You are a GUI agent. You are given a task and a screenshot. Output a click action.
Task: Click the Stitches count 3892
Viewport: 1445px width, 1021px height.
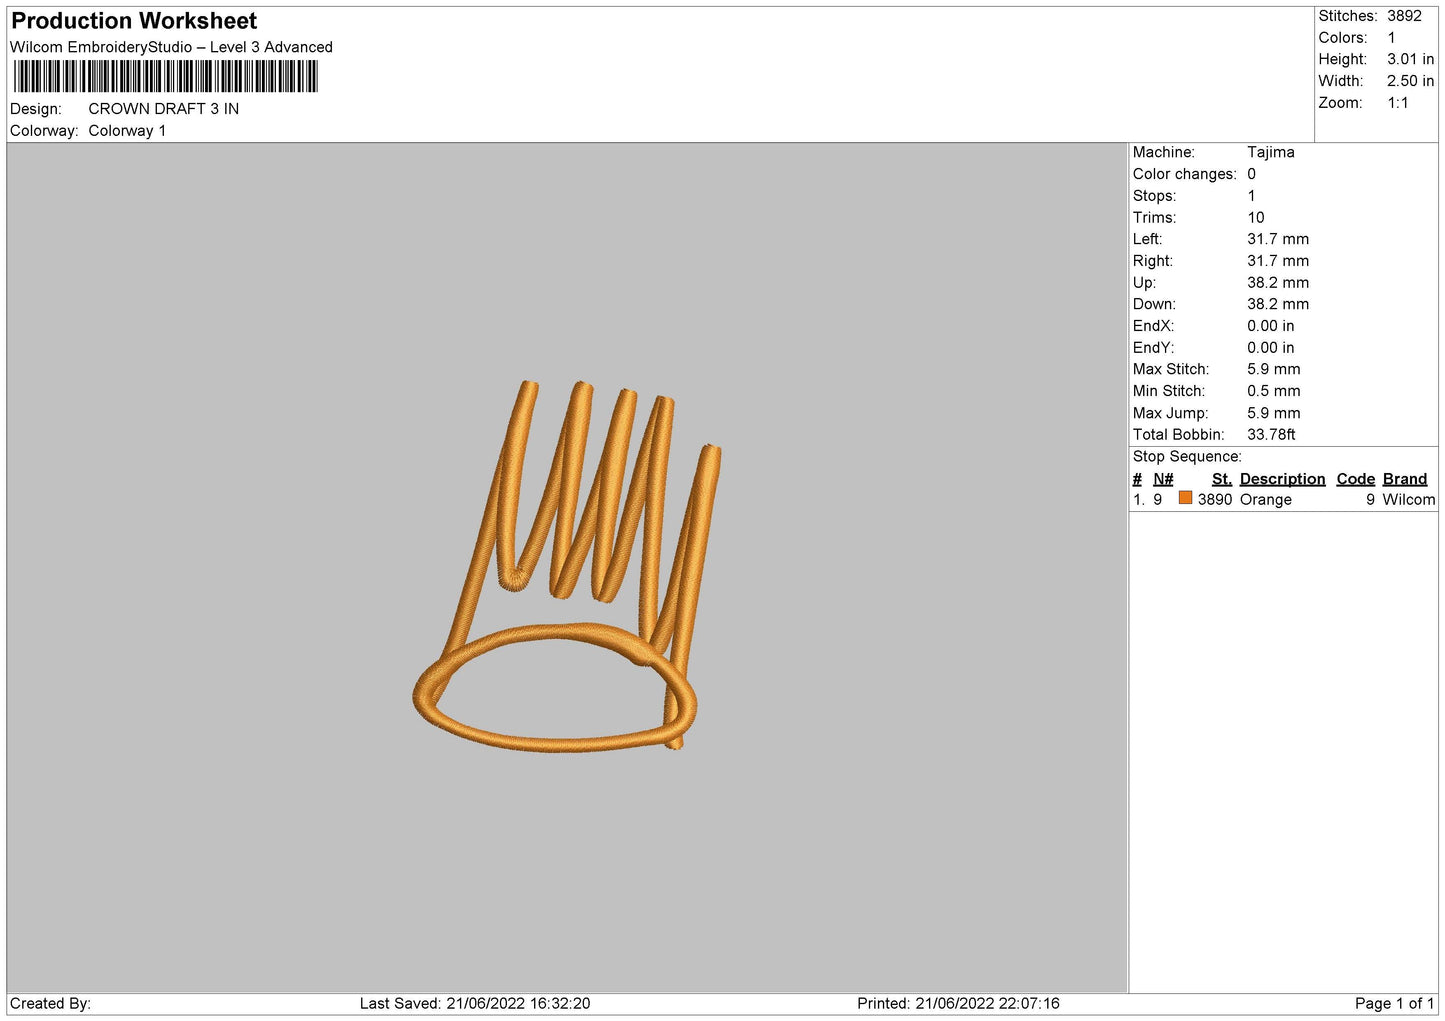pyautogui.click(x=1404, y=16)
